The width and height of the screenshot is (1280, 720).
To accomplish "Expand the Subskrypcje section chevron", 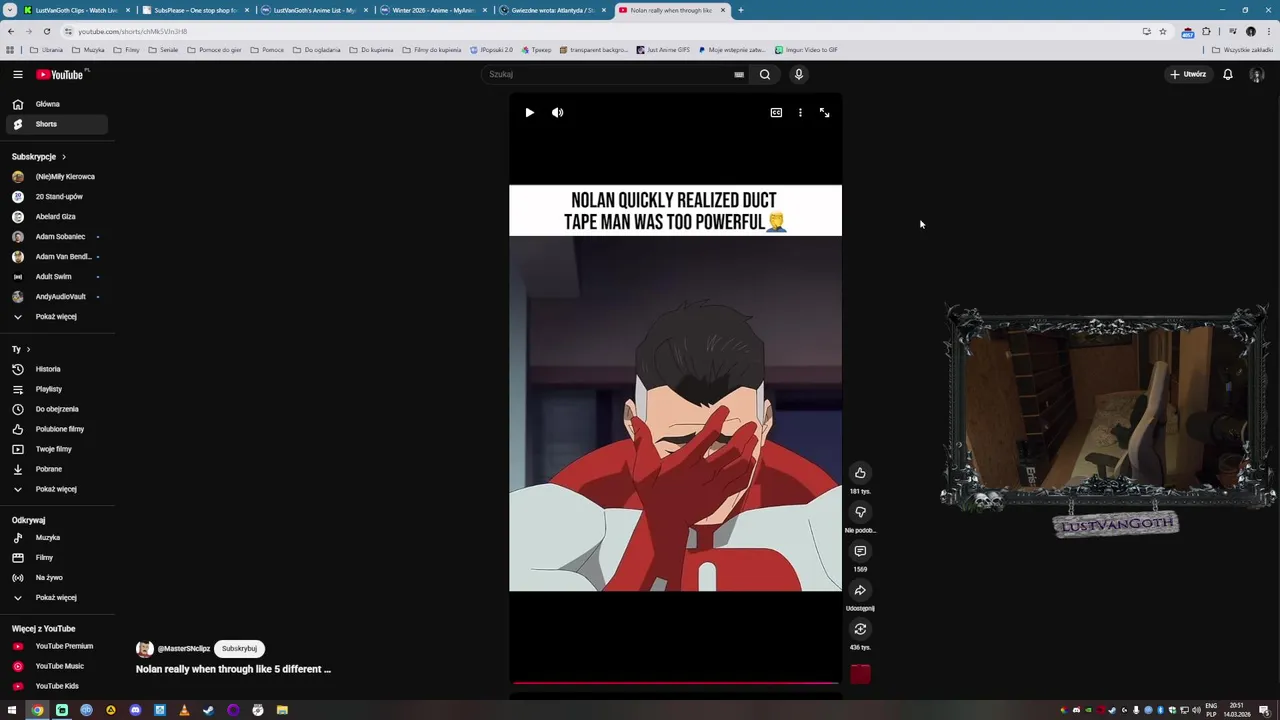I will coord(64,157).
